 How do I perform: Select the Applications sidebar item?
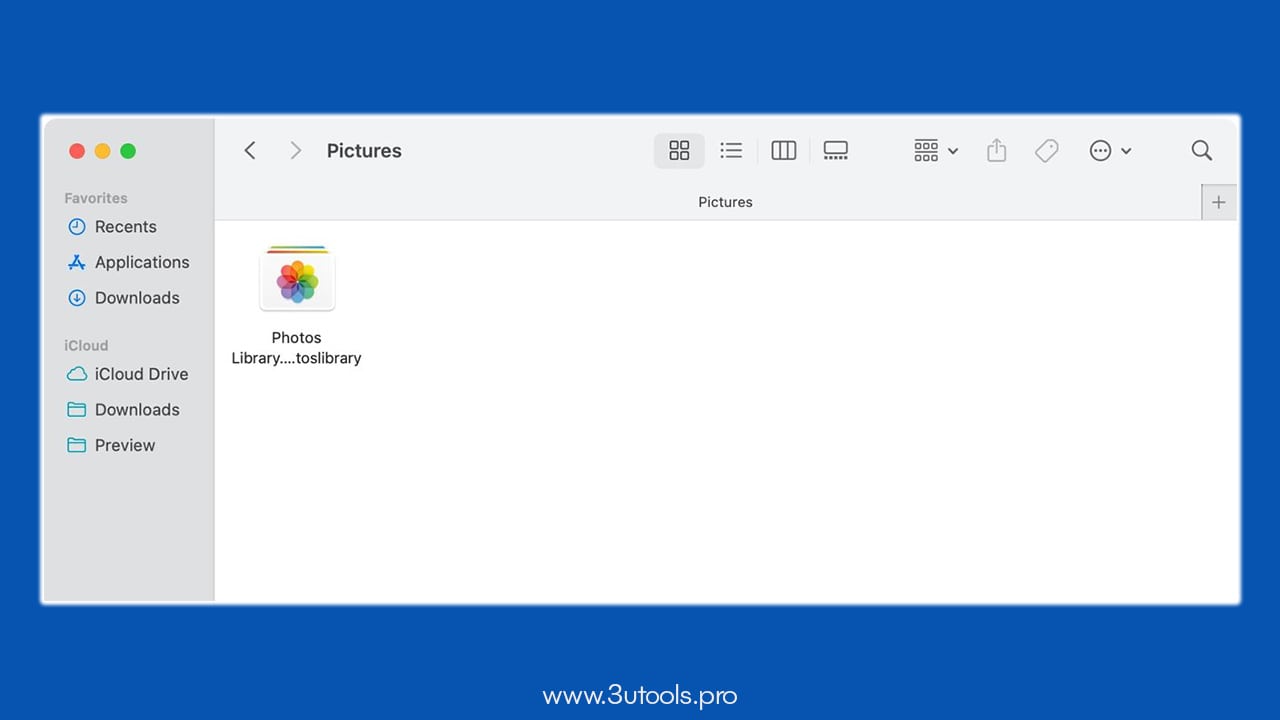click(142, 262)
